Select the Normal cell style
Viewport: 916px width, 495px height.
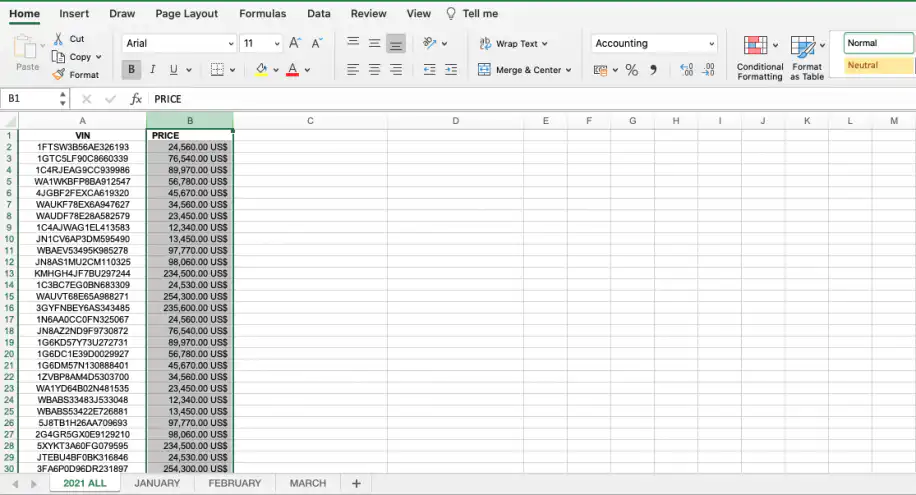coord(878,43)
